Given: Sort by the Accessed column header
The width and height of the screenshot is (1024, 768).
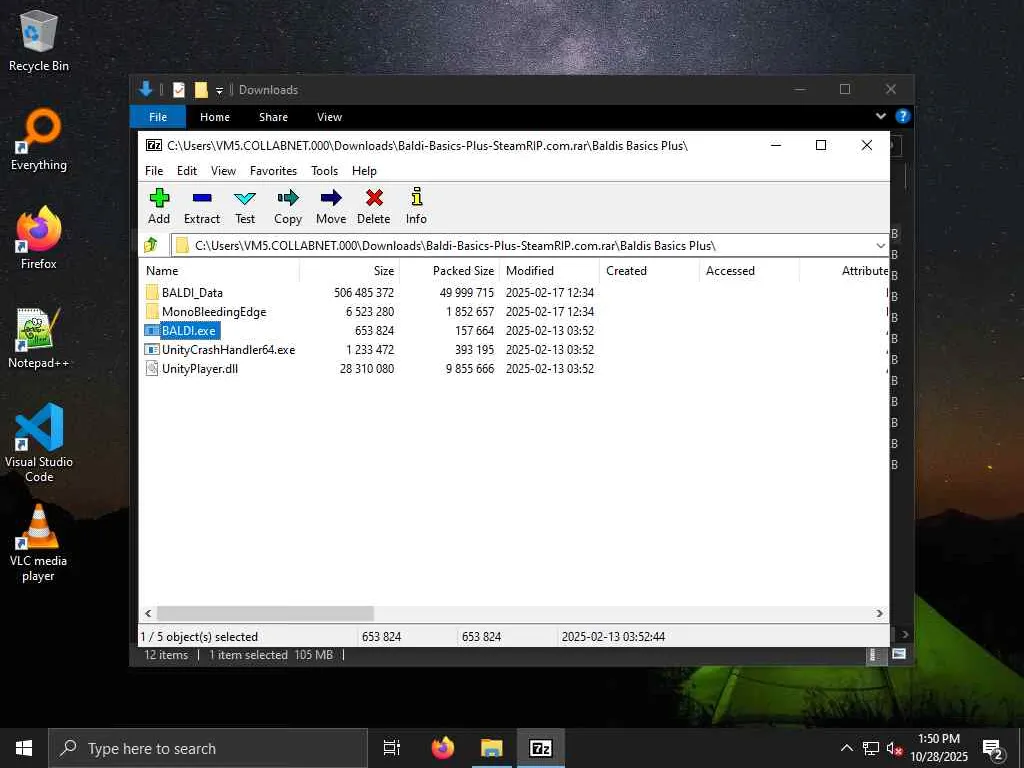Looking at the screenshot, I should 750,270.
